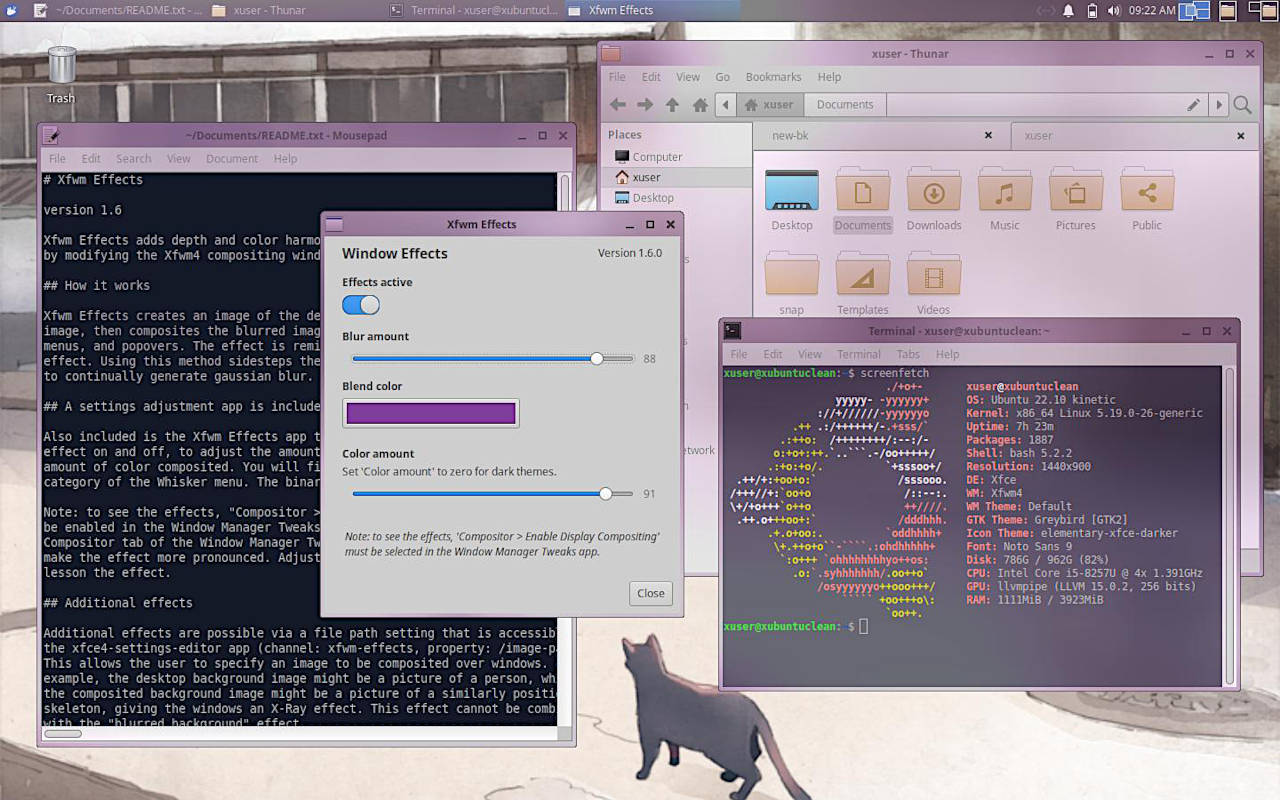Go back in Thunar toolbar

[x=618, y=104]
